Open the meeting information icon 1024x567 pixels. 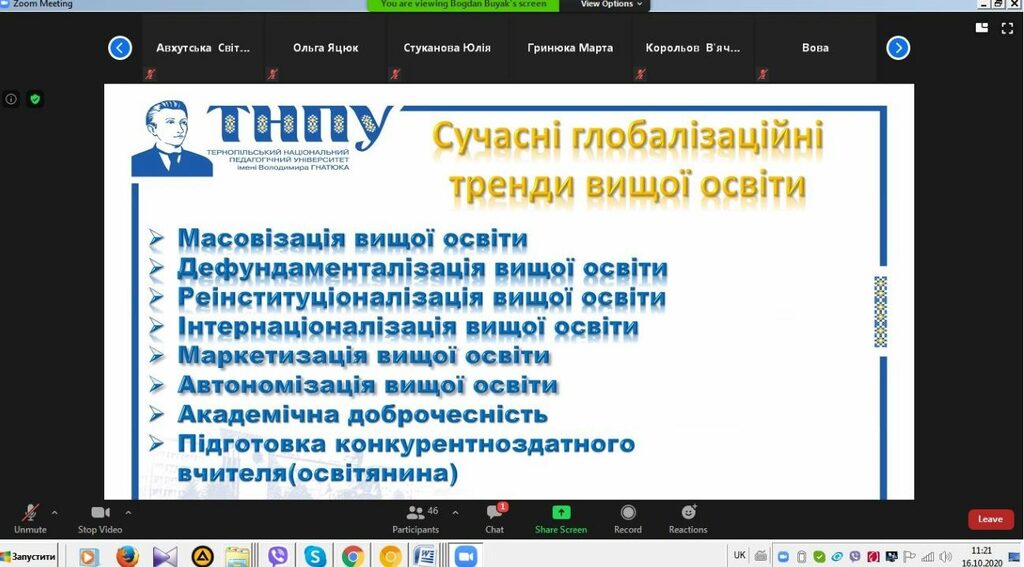[11, 99]
